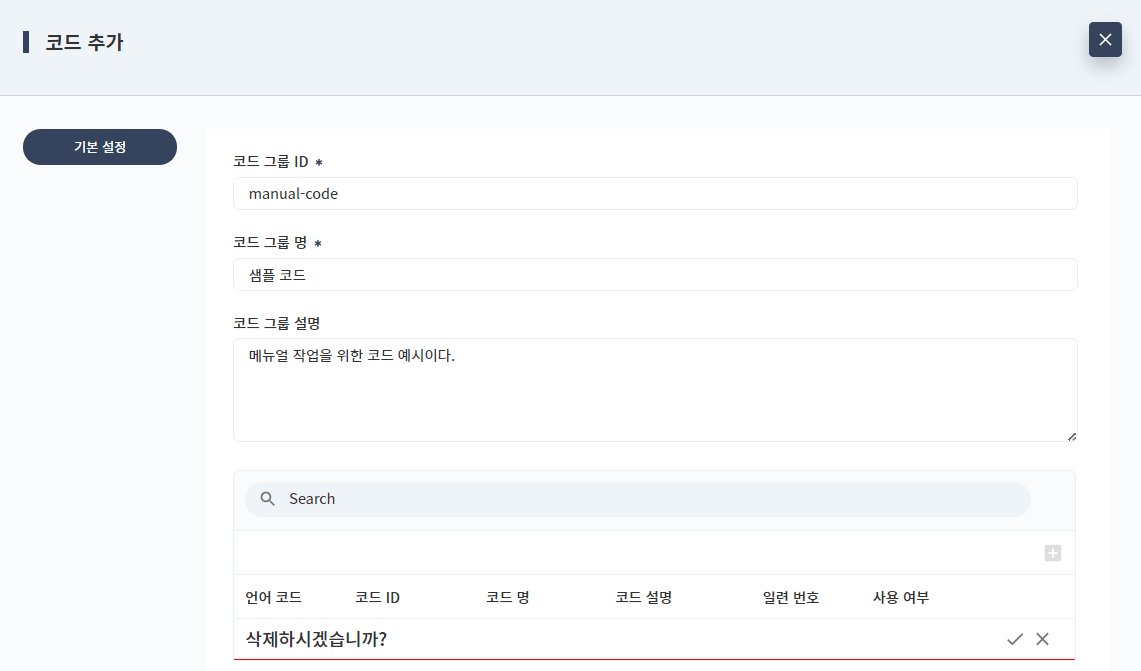
Task: Add a new code row with plus icon
Action: pos(1052,553)
